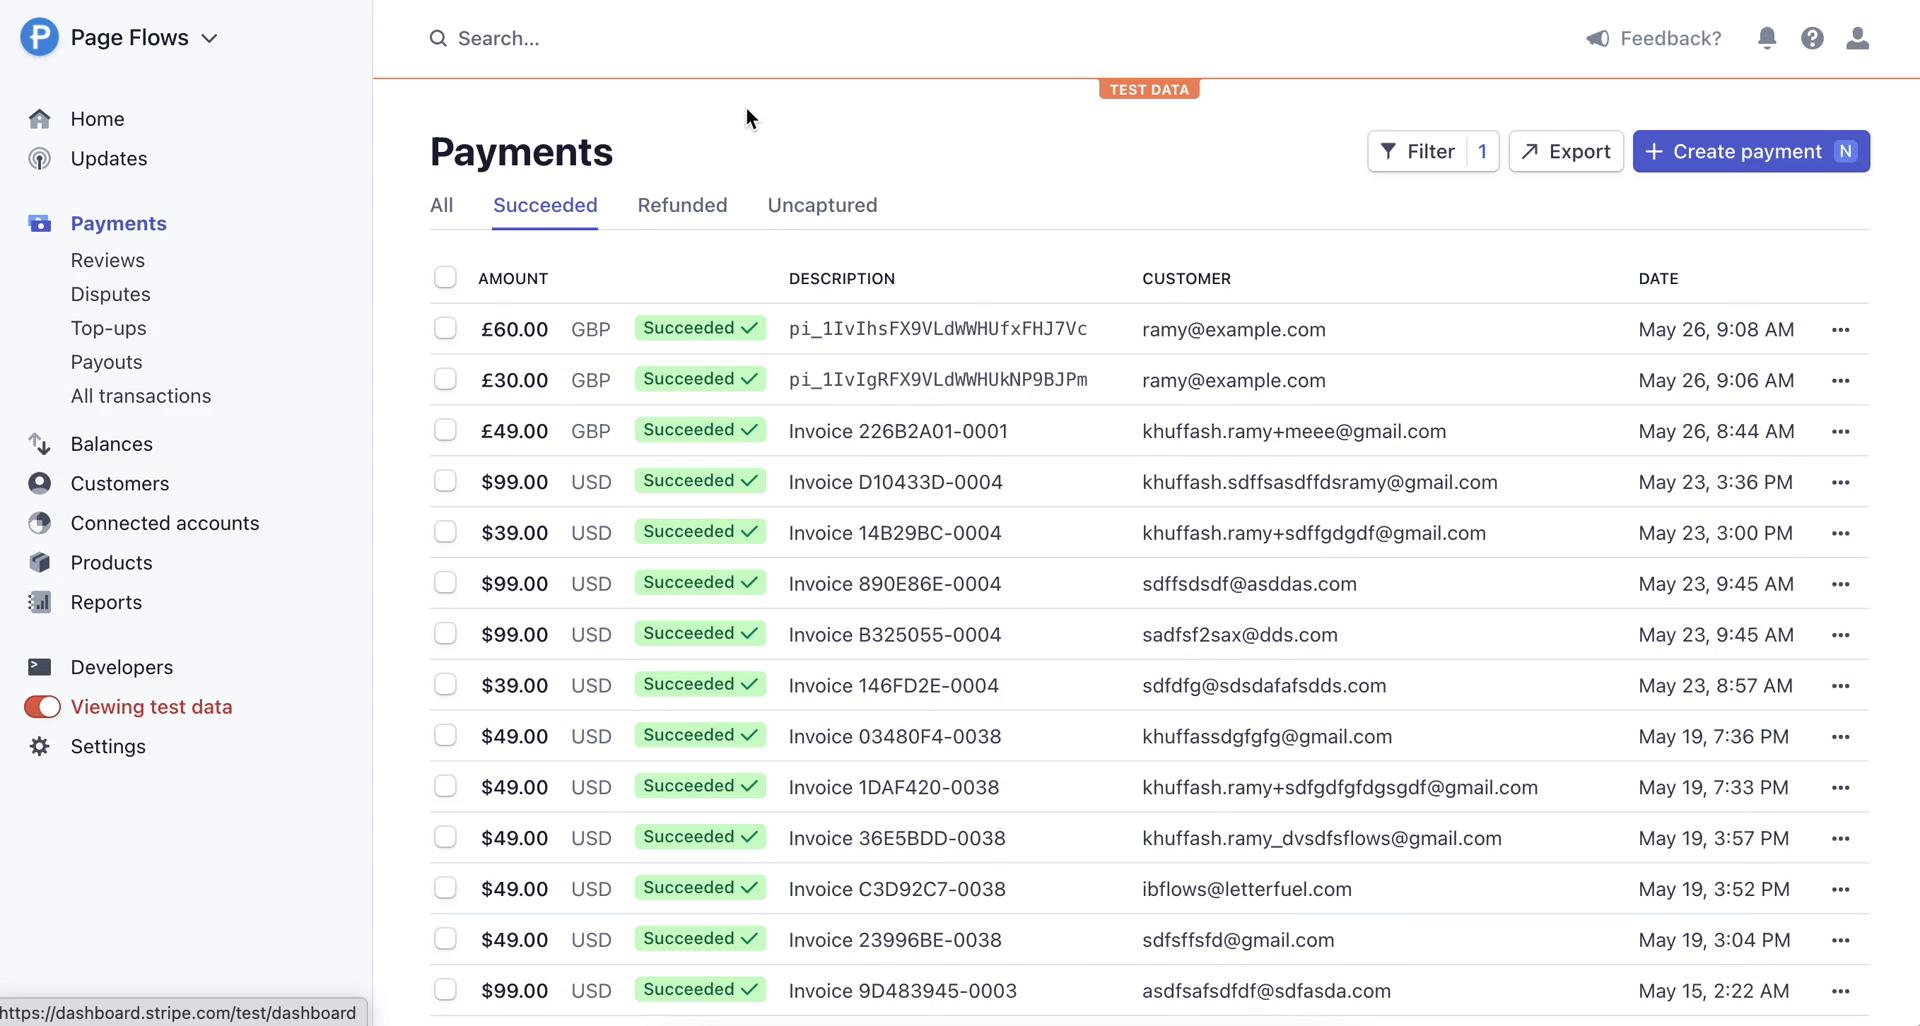The height and width of the screenshot is (1026, 1920).
Task: Select the £60.00 payment checkbox
Action: [x=445, y=329]
